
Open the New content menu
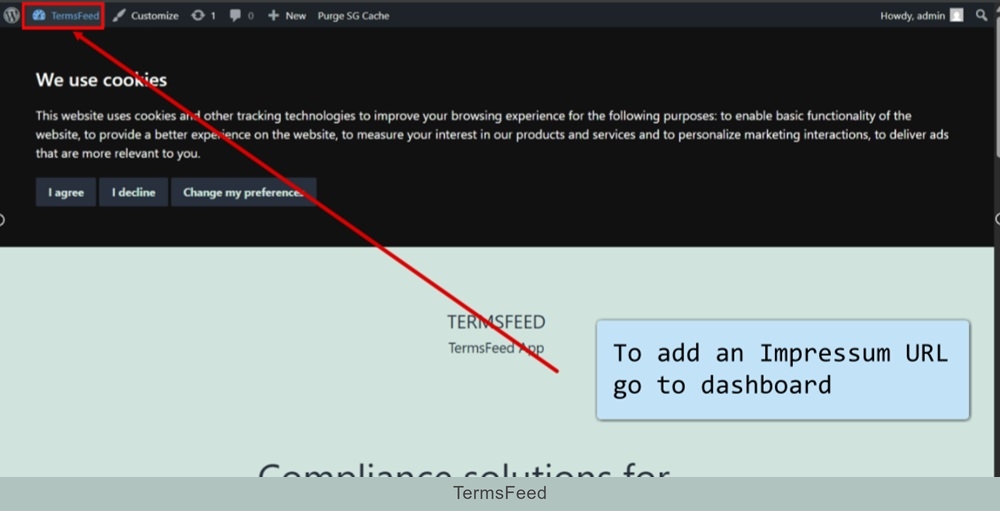pos(287,15)
